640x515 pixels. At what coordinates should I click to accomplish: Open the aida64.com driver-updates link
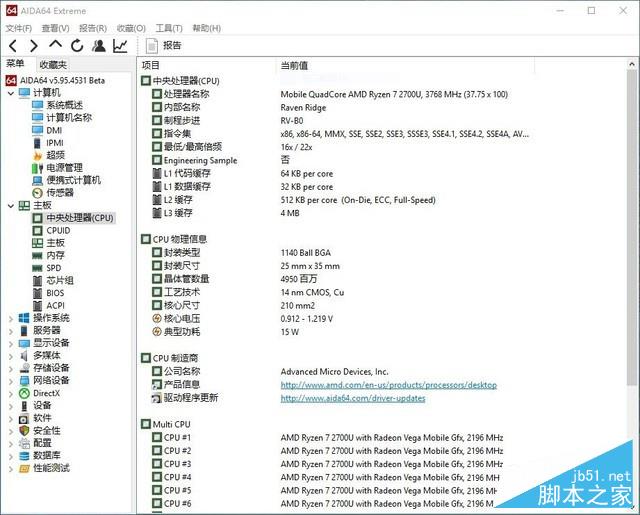[353, 398]
